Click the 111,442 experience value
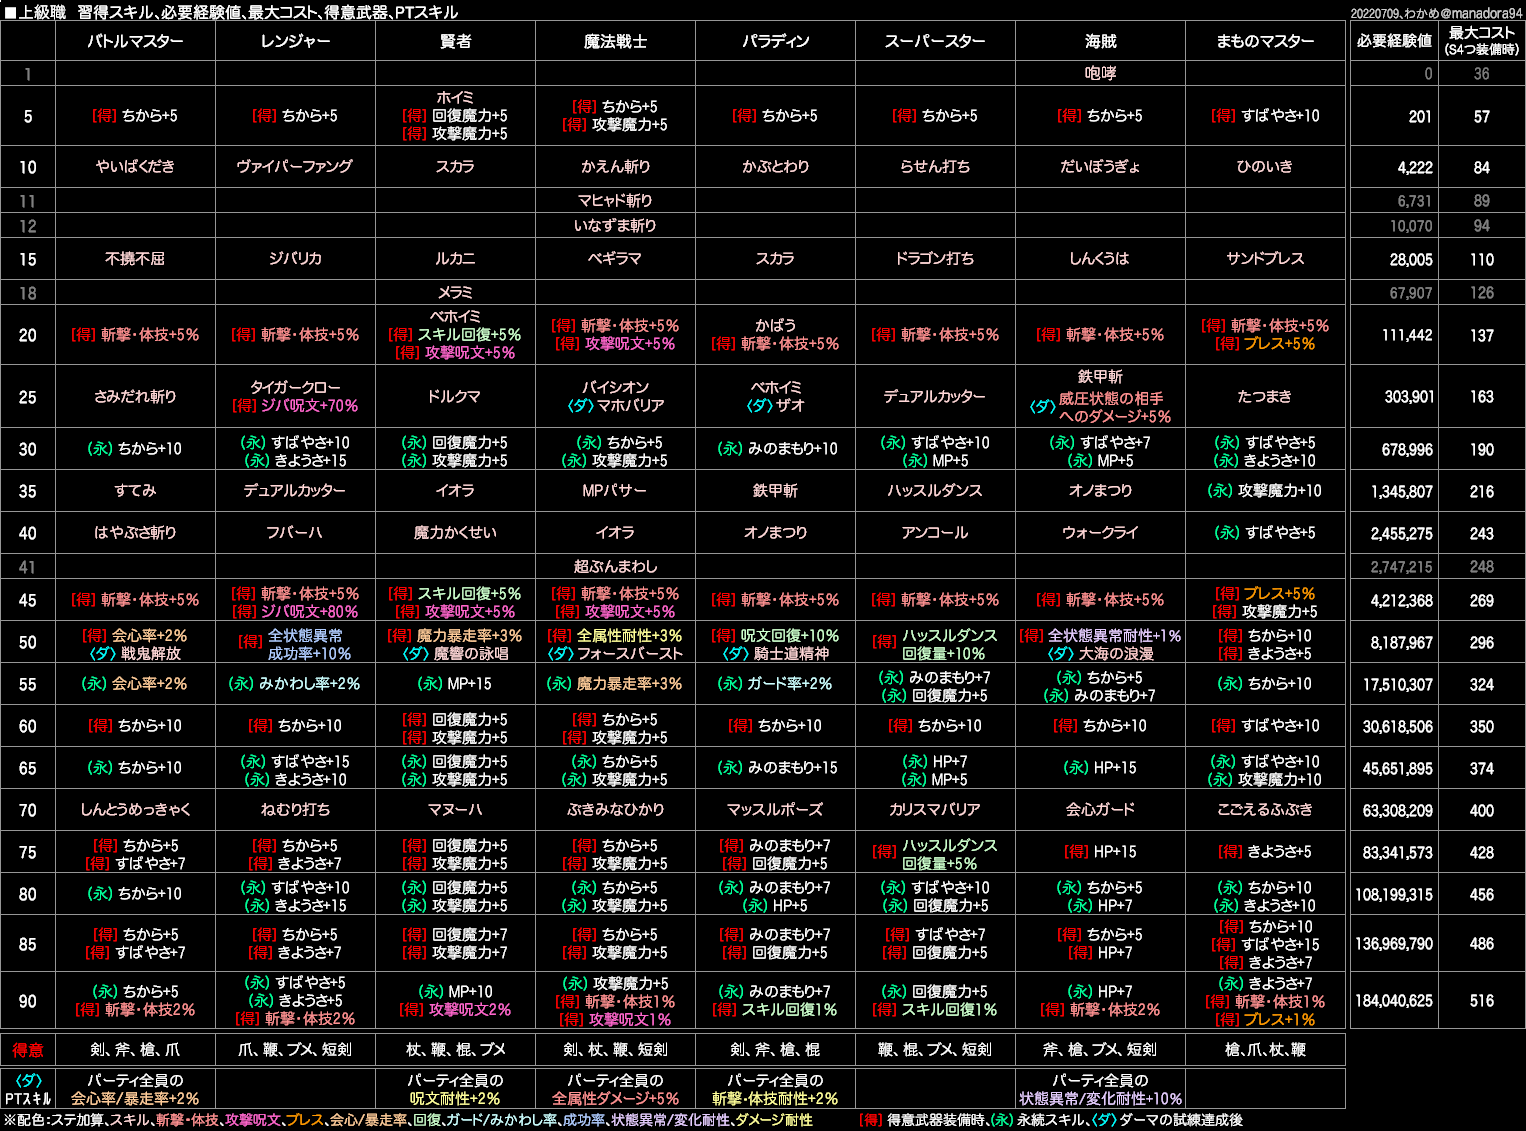 point(1407,336)
